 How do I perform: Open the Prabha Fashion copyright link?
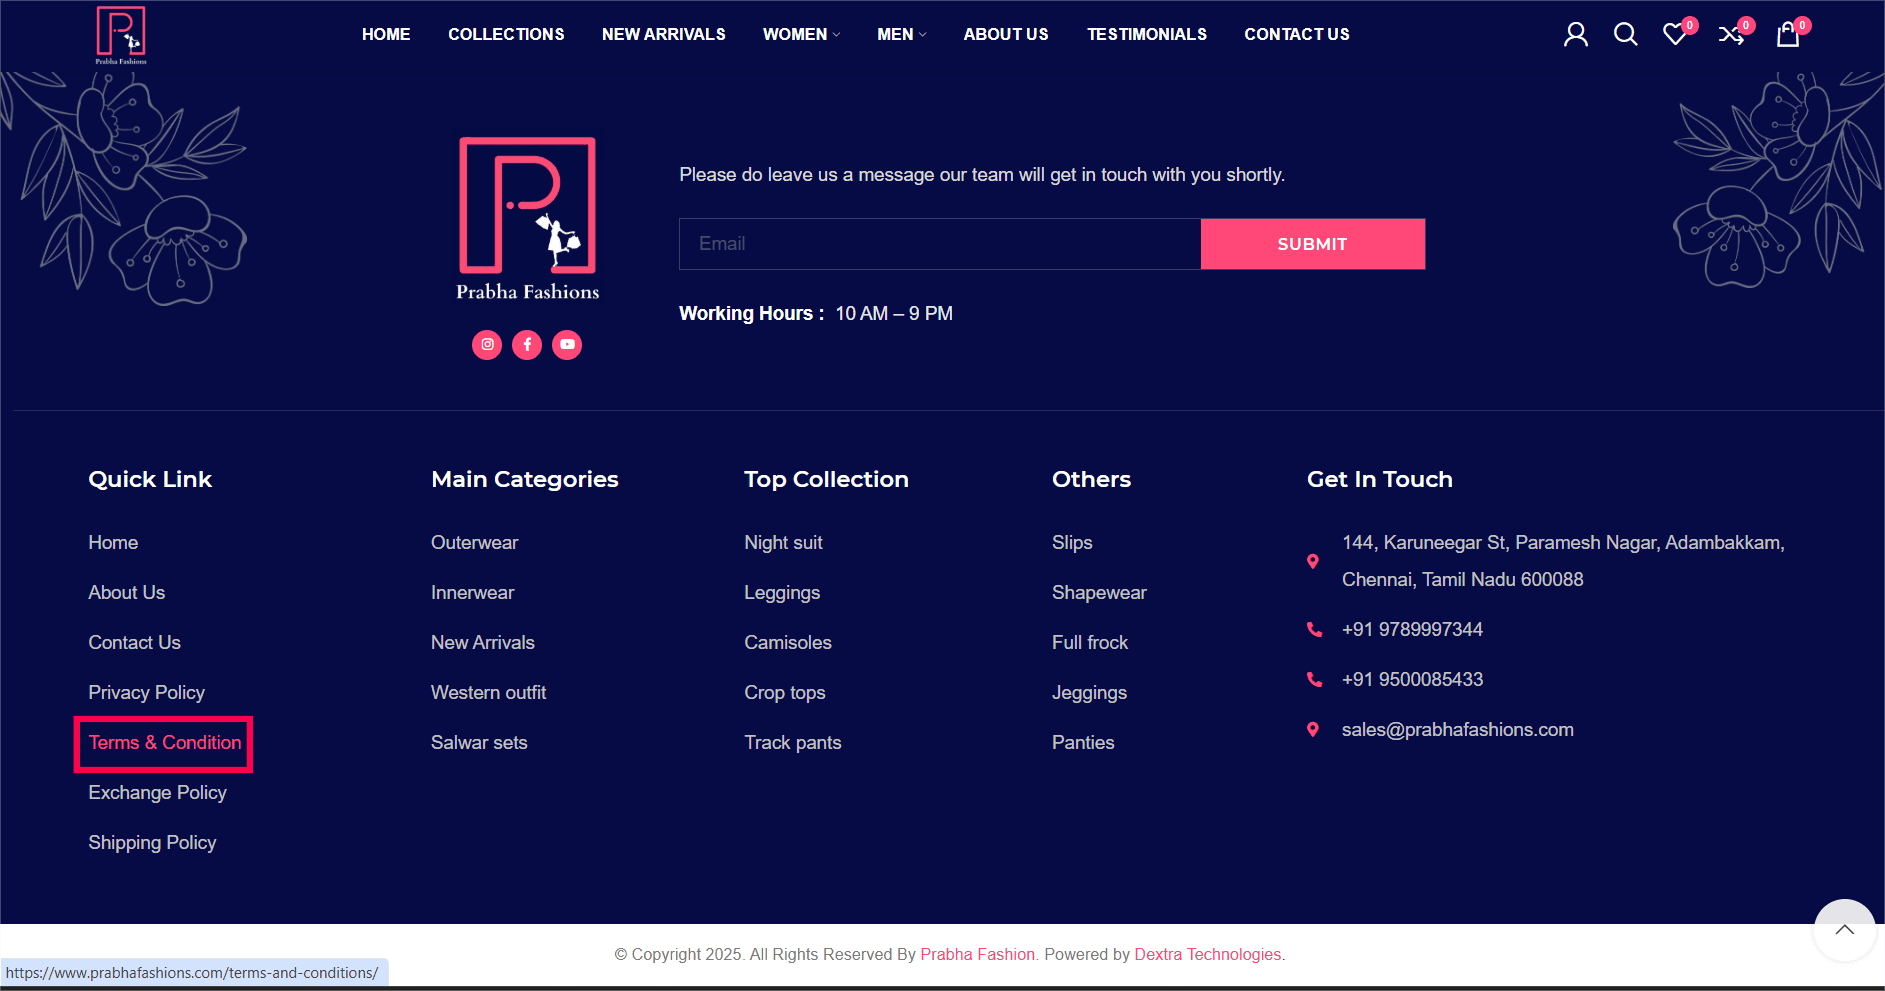pyautogui.click(x=978, y=955)
